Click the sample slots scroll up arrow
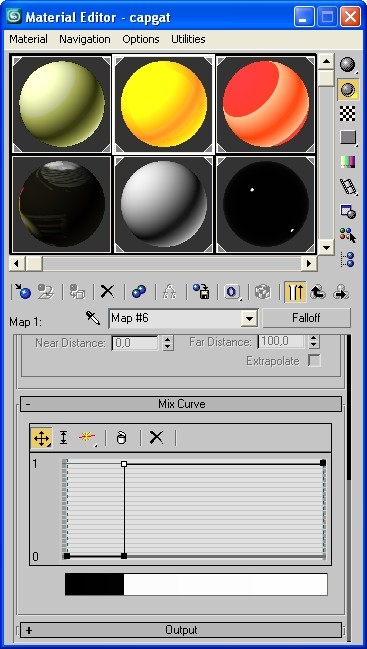 pyautogui.click(x=326, y=62)
